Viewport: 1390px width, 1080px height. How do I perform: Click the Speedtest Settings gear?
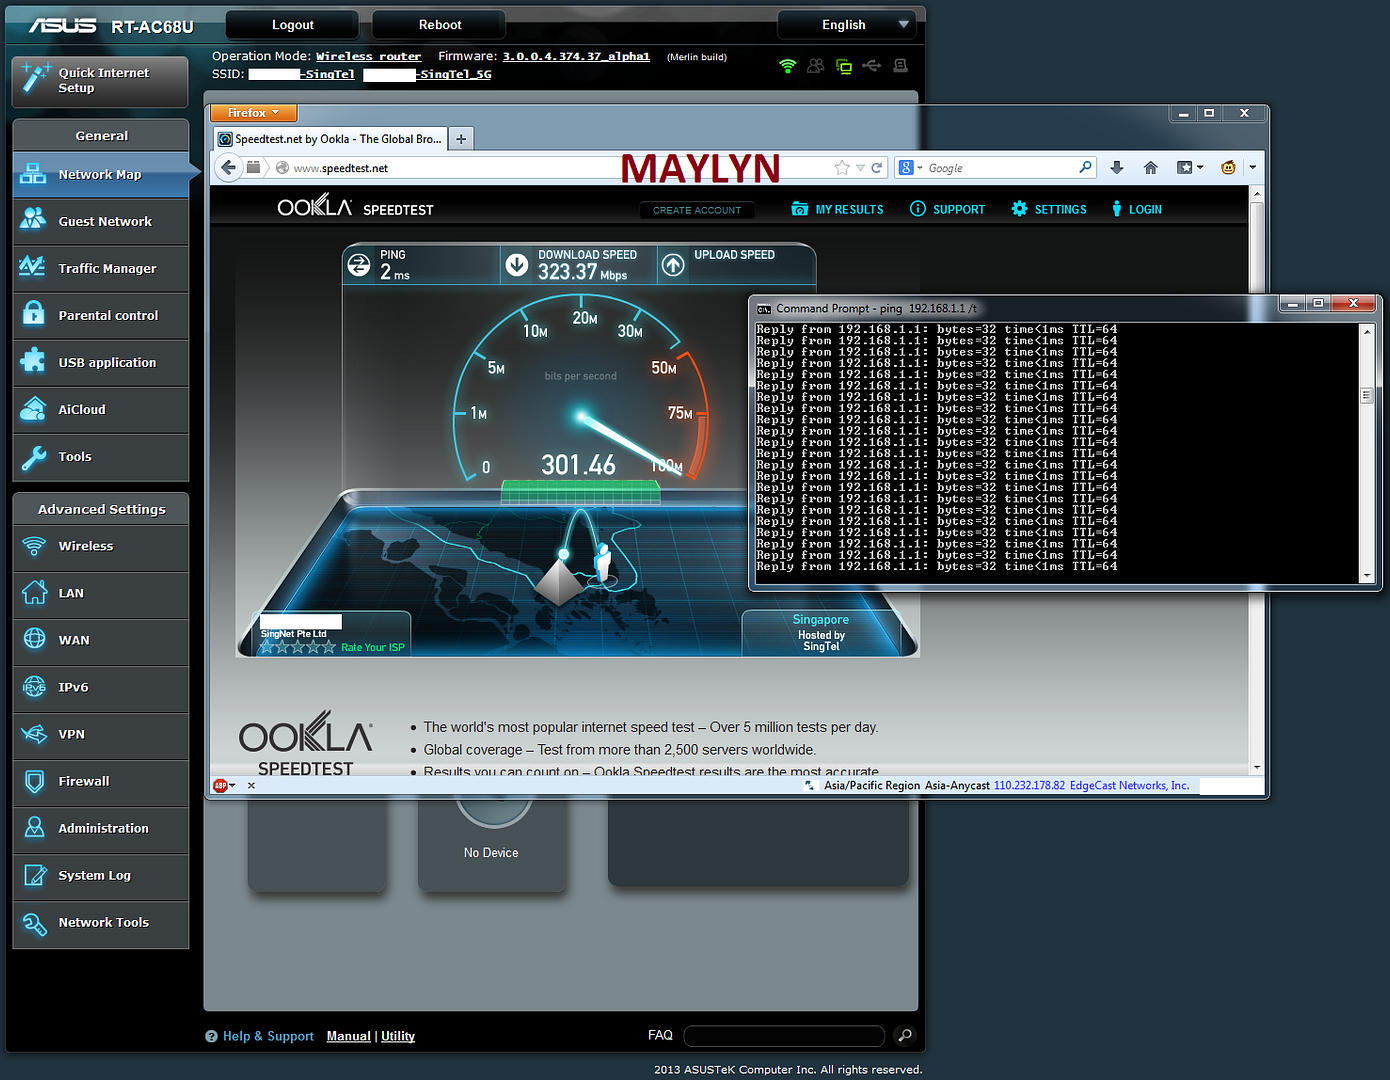point(1019,209)
